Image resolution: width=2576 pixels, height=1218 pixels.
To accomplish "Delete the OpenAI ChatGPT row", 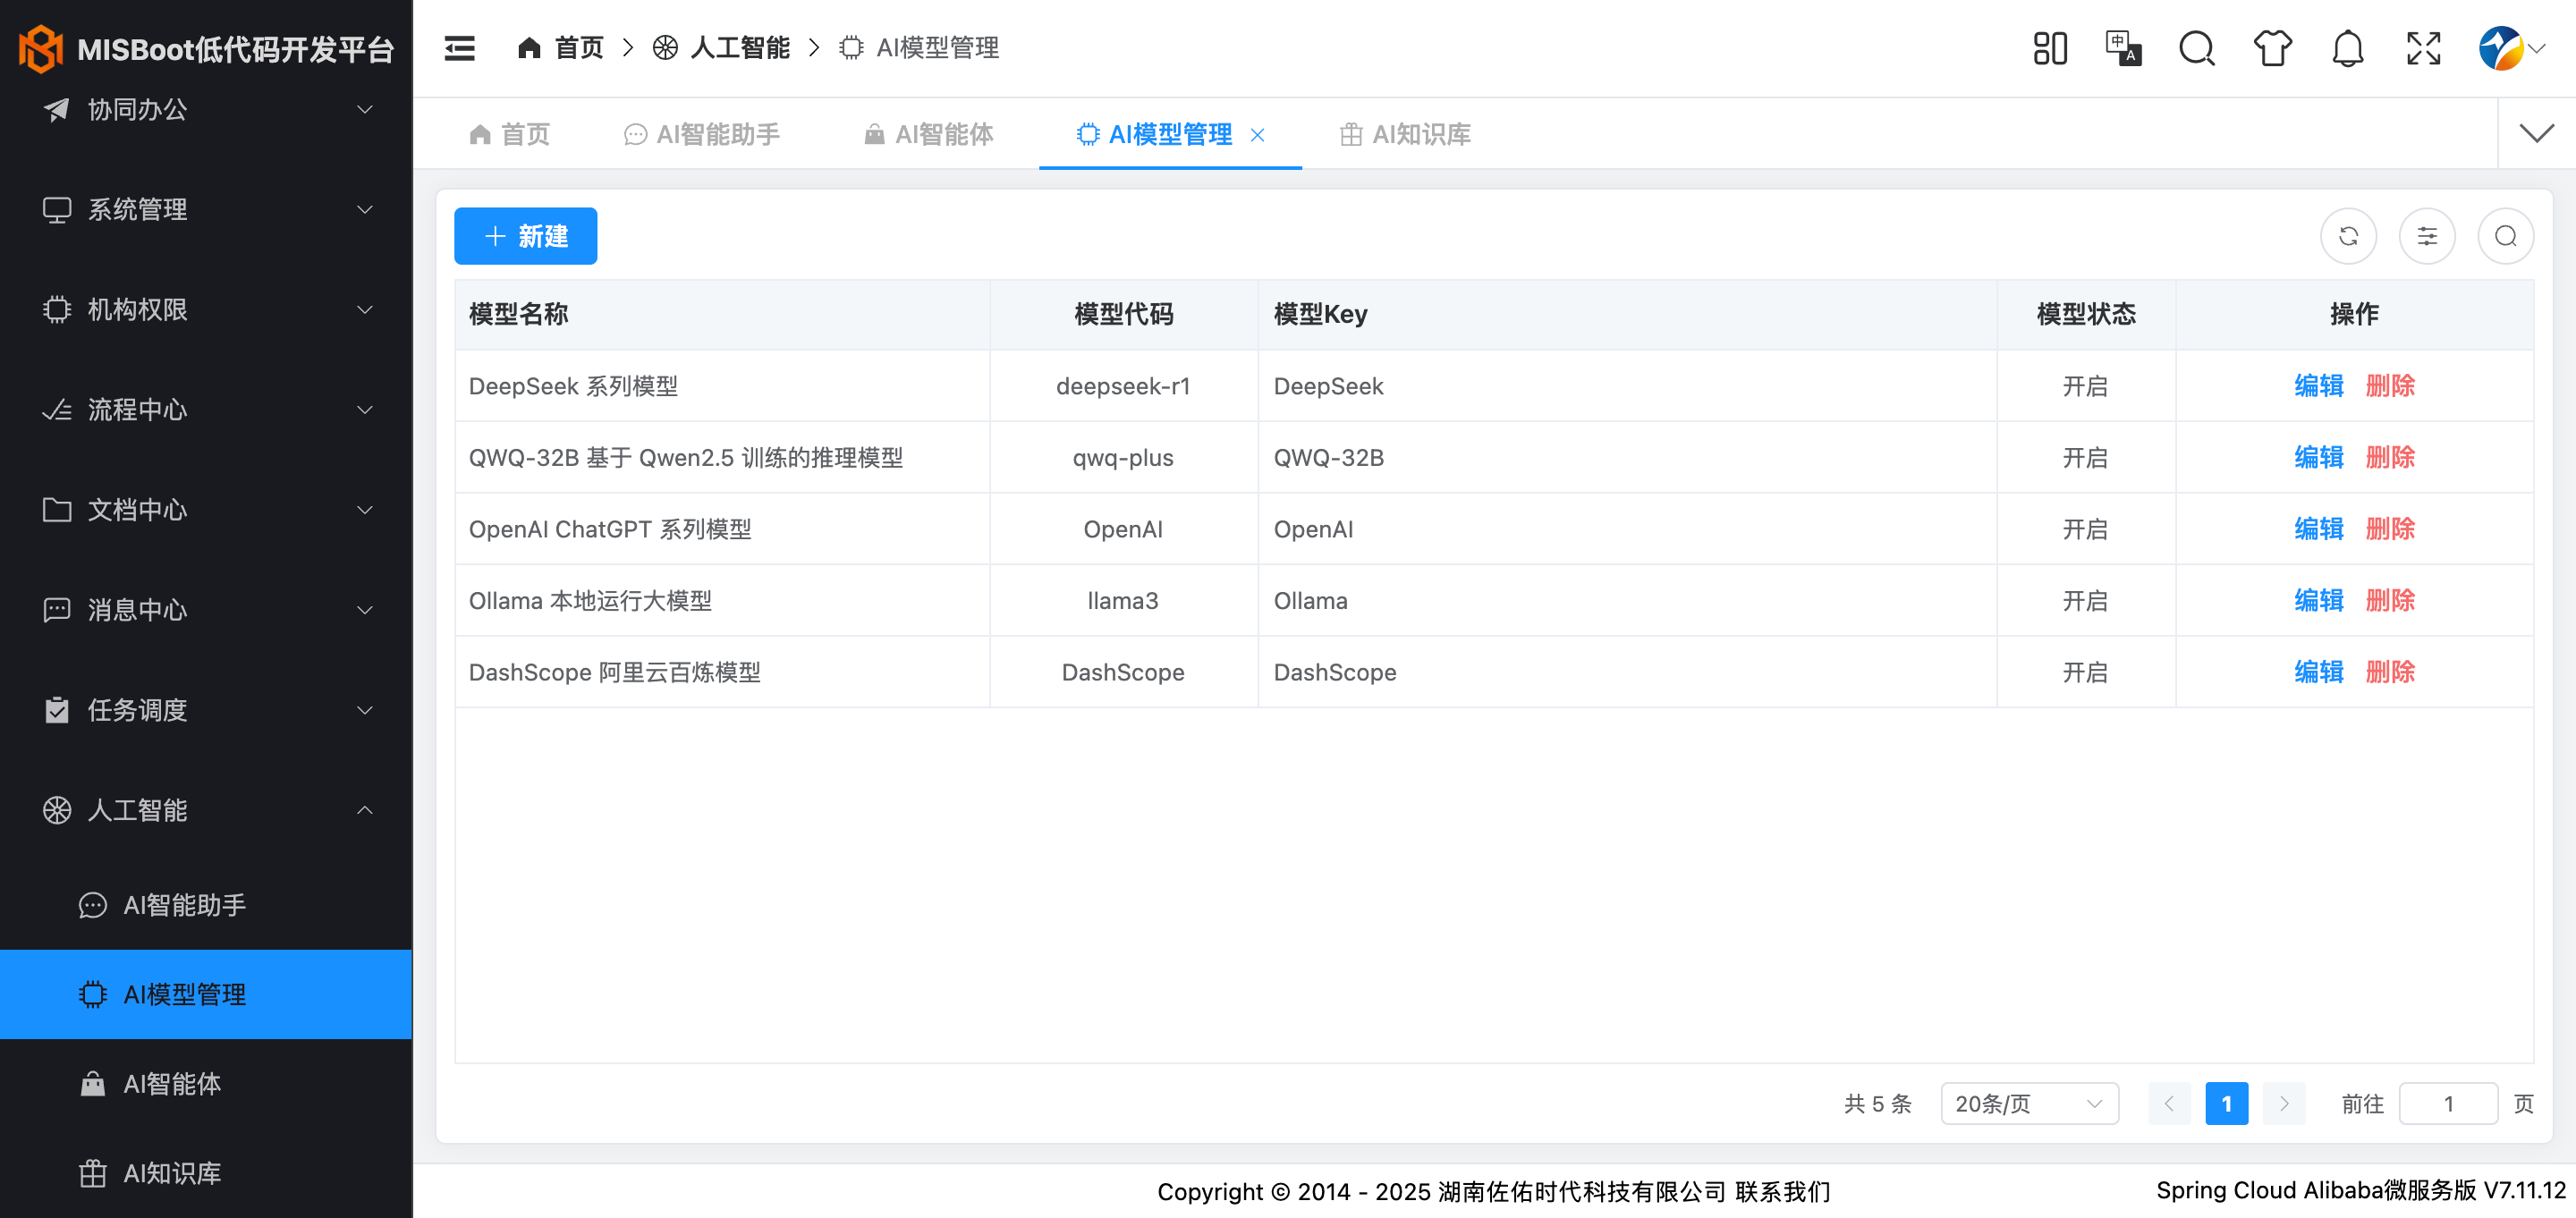I will point(2390,528).
